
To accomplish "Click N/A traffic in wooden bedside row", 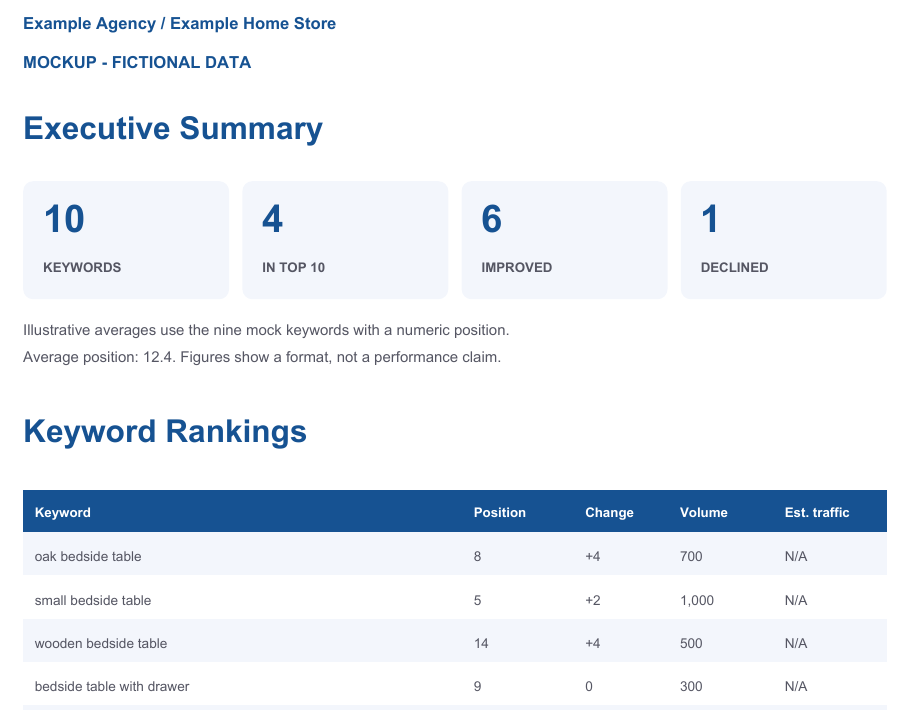I will pos(796,643).
